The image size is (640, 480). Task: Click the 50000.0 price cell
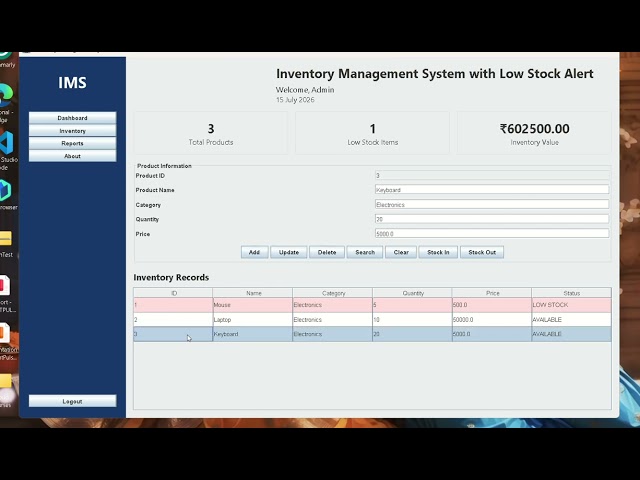click(x=492, y=320)
